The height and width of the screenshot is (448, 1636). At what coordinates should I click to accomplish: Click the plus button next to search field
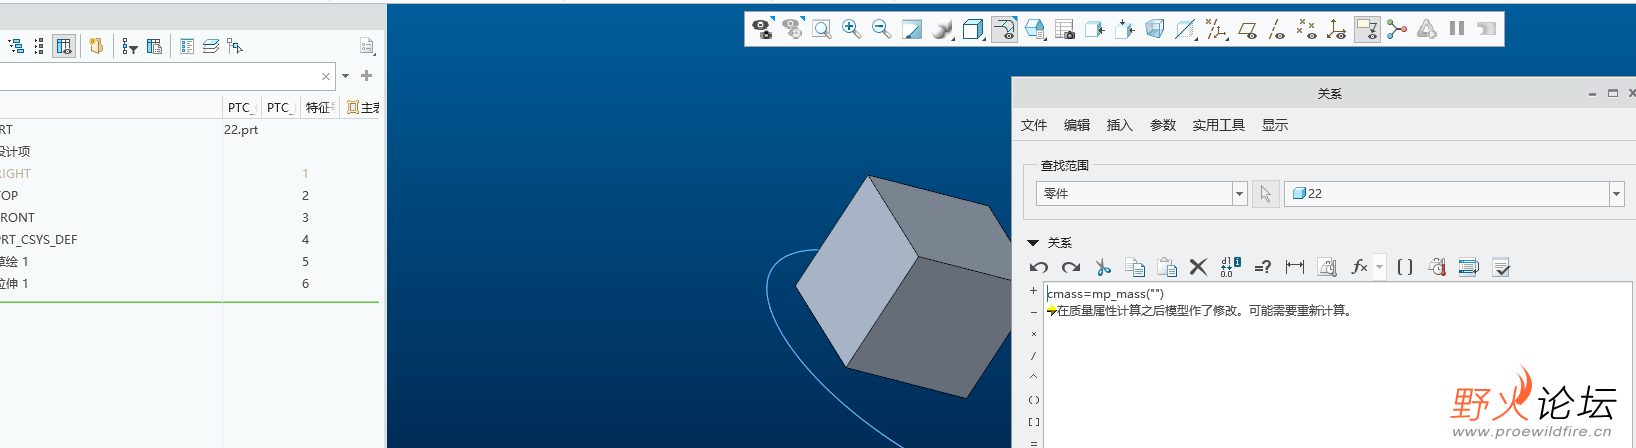click(x=367, y=76)
